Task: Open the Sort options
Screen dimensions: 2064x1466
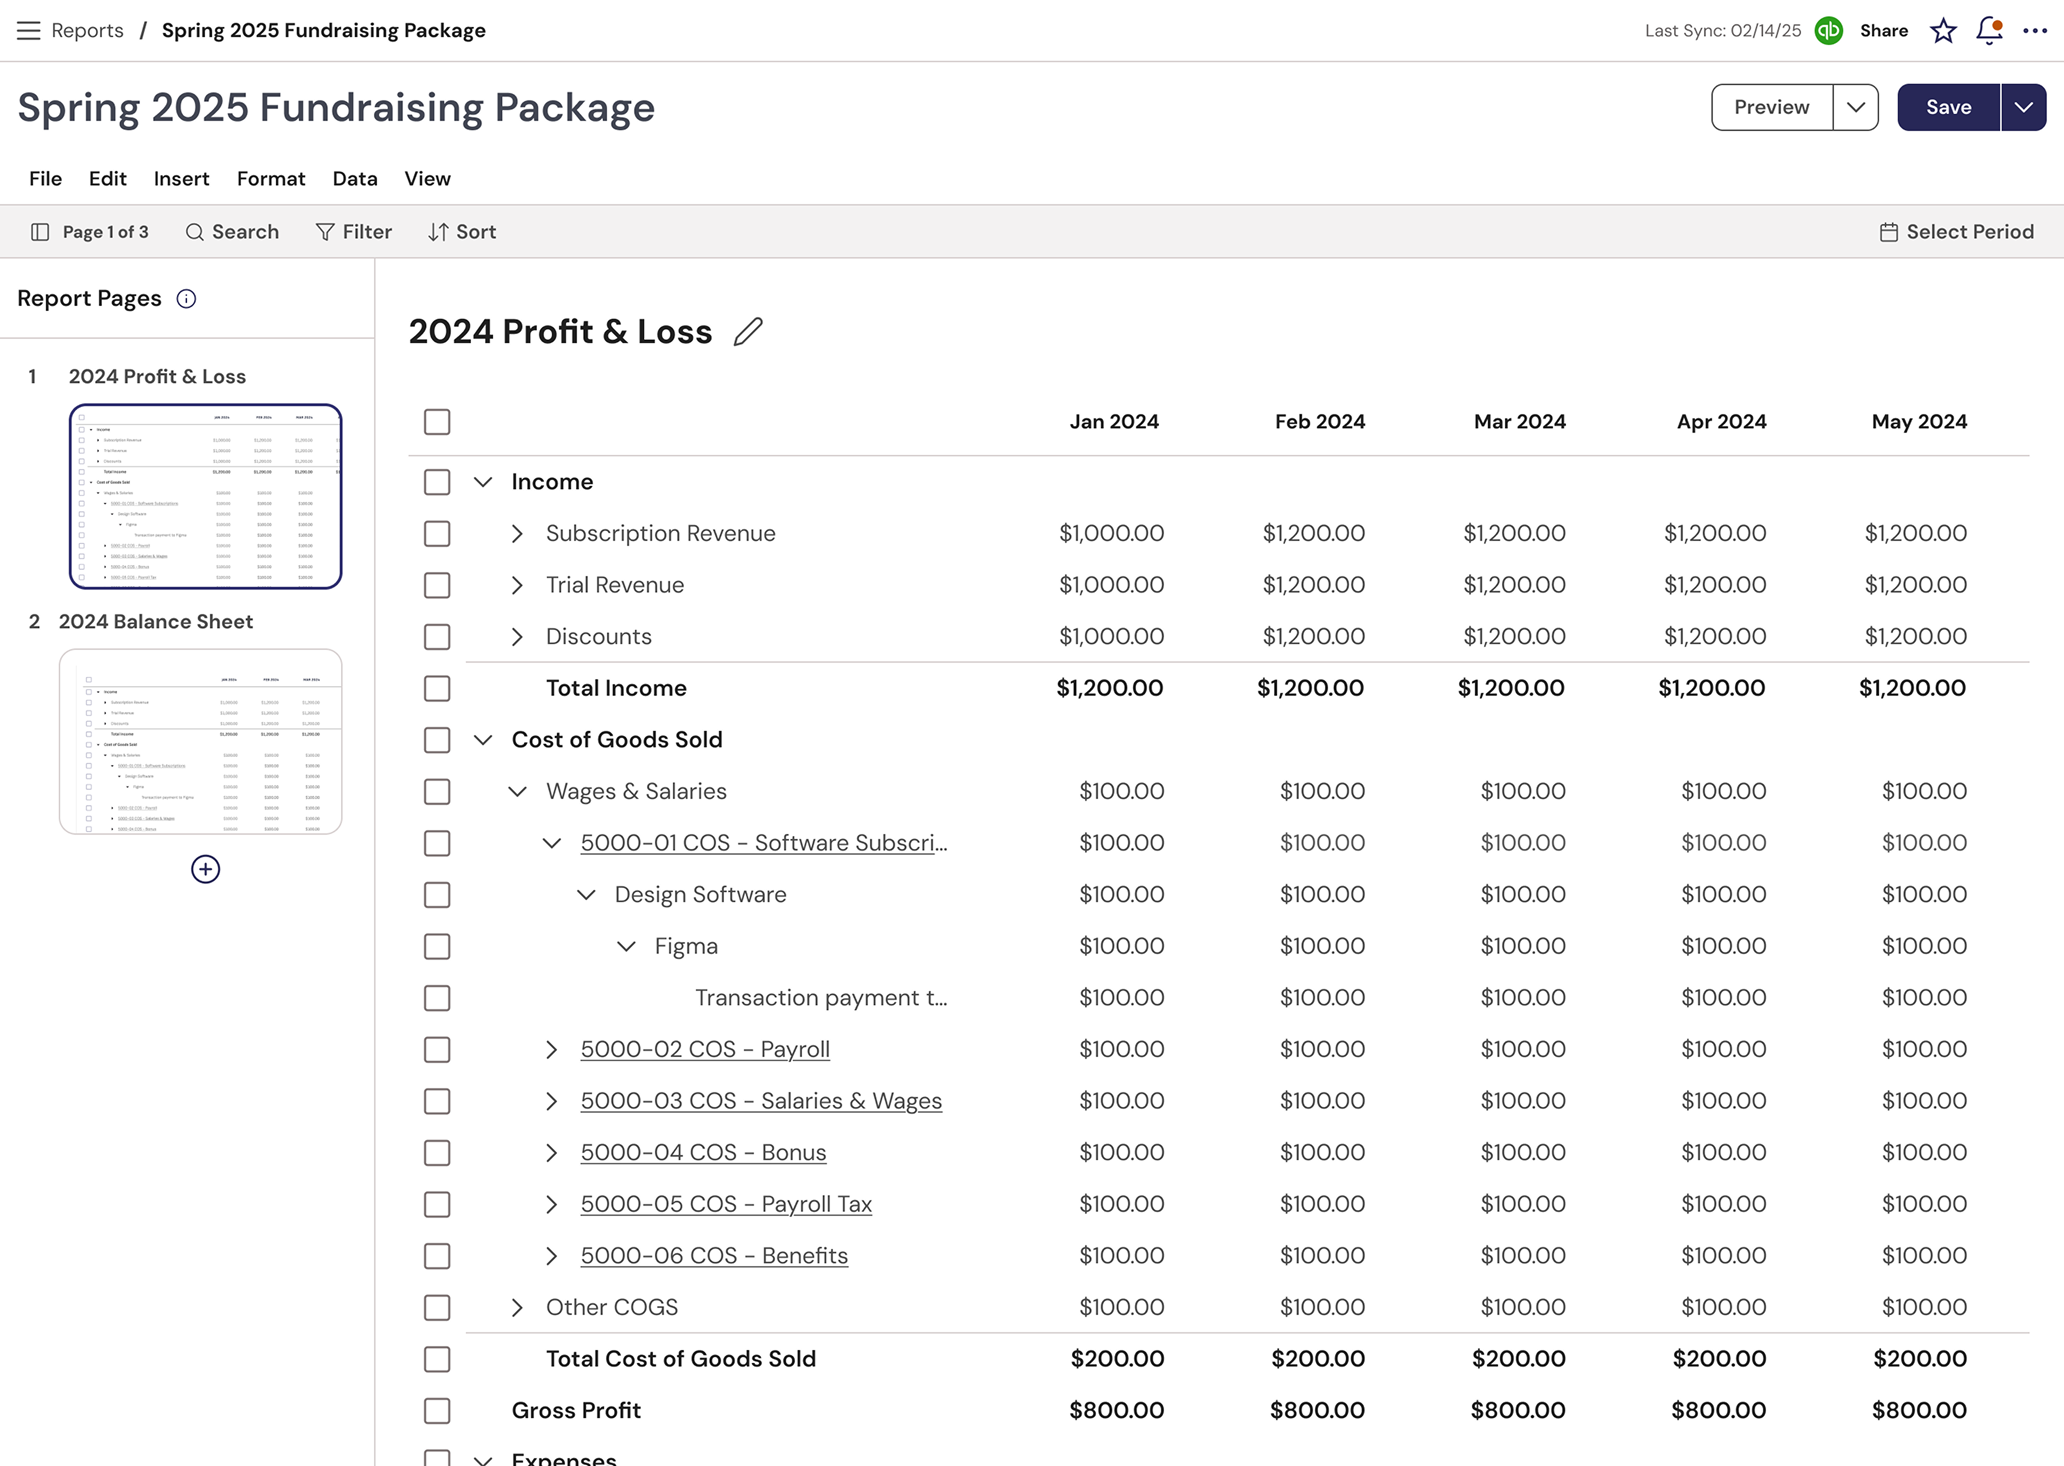Action: coord(461,231)
